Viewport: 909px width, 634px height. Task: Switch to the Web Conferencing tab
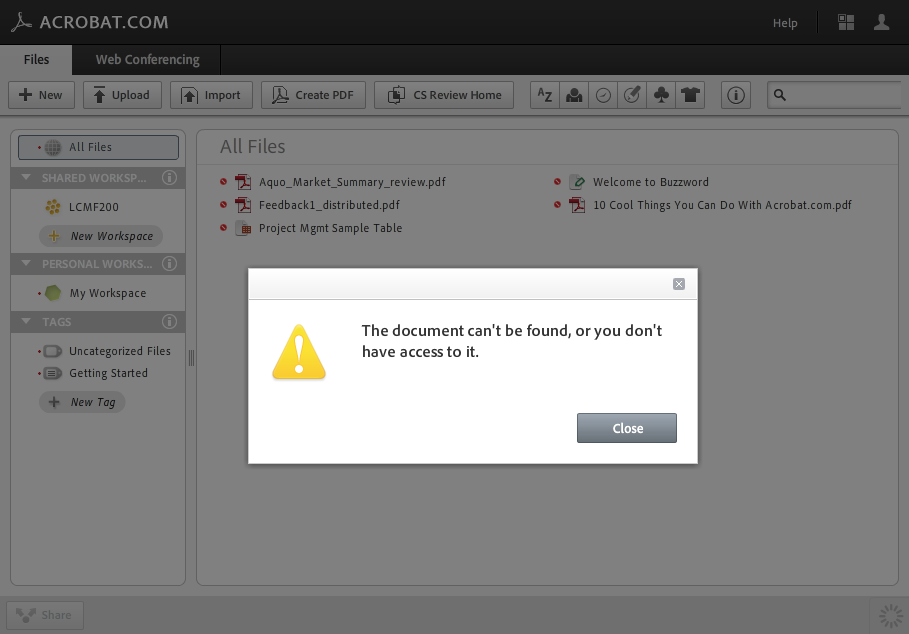coord(147,60)
